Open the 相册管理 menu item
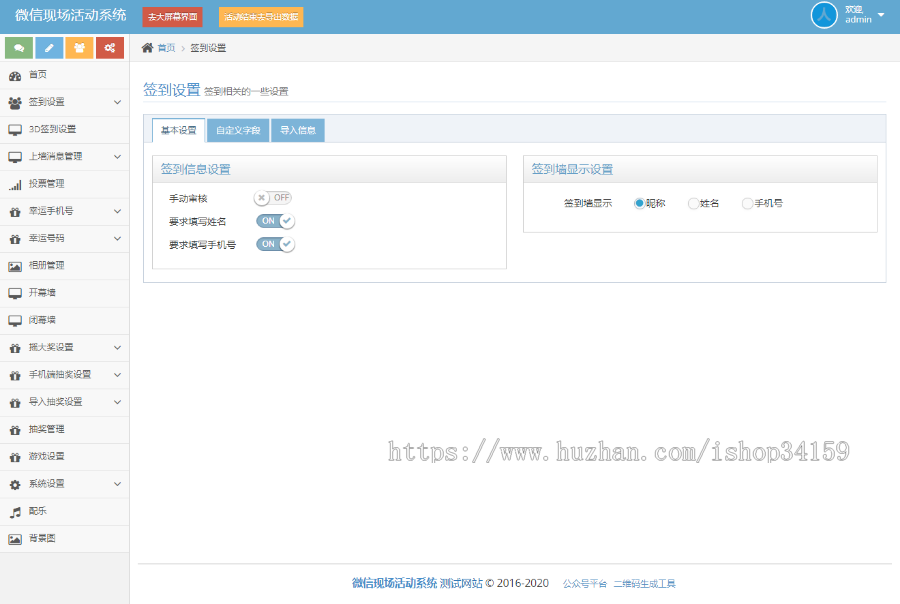Screen dimensions: 900x604 pos(64,266)
